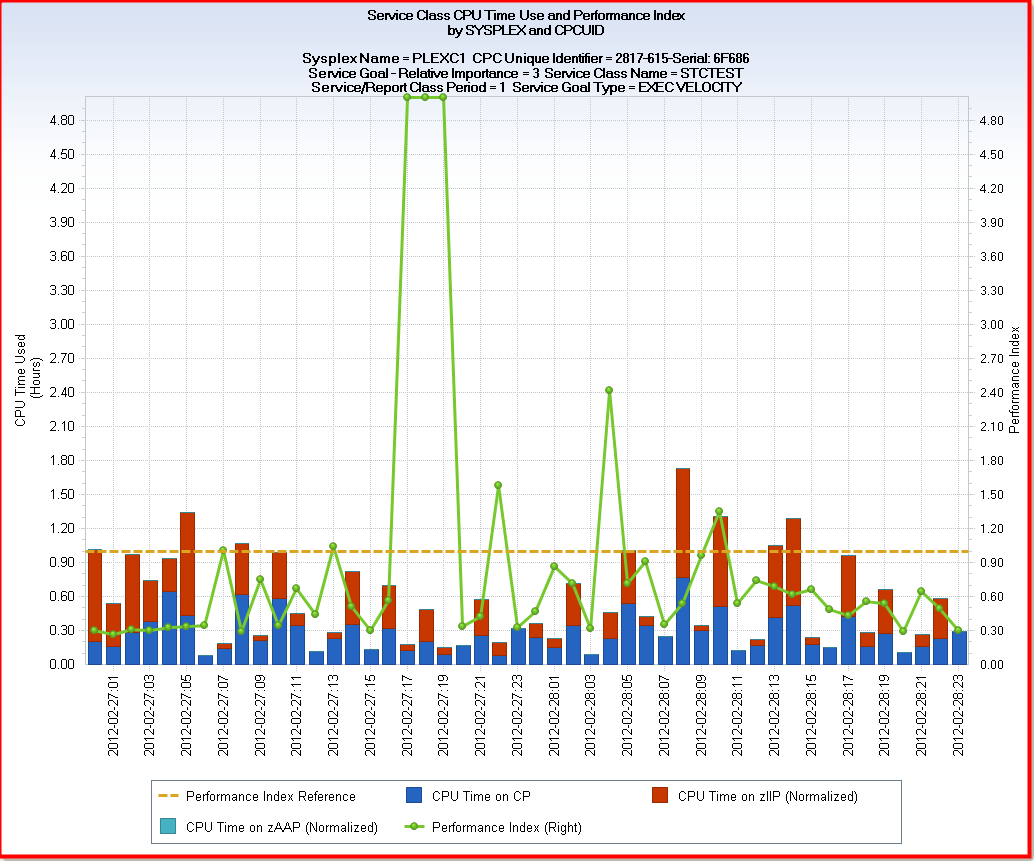This screenshot has height=861, width=1034.
Task: Select 'CPU Time on zIIP (Normalized)' legend label
Action: 768,796
